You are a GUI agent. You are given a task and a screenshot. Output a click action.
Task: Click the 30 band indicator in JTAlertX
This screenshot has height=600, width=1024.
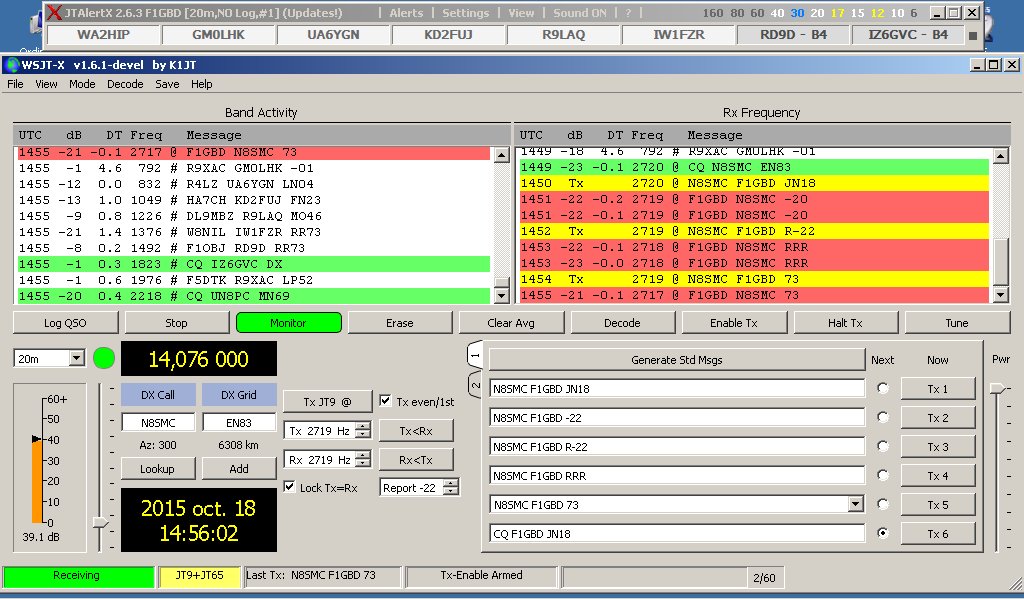pyautogui.click(x=797, y=13)
